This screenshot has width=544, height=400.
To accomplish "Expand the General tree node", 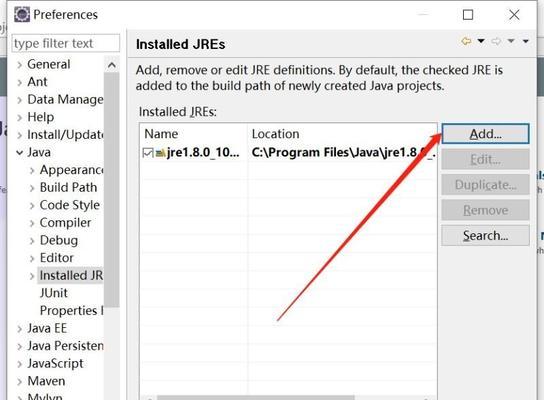I will pyautogui.click(x=20, y=65).
